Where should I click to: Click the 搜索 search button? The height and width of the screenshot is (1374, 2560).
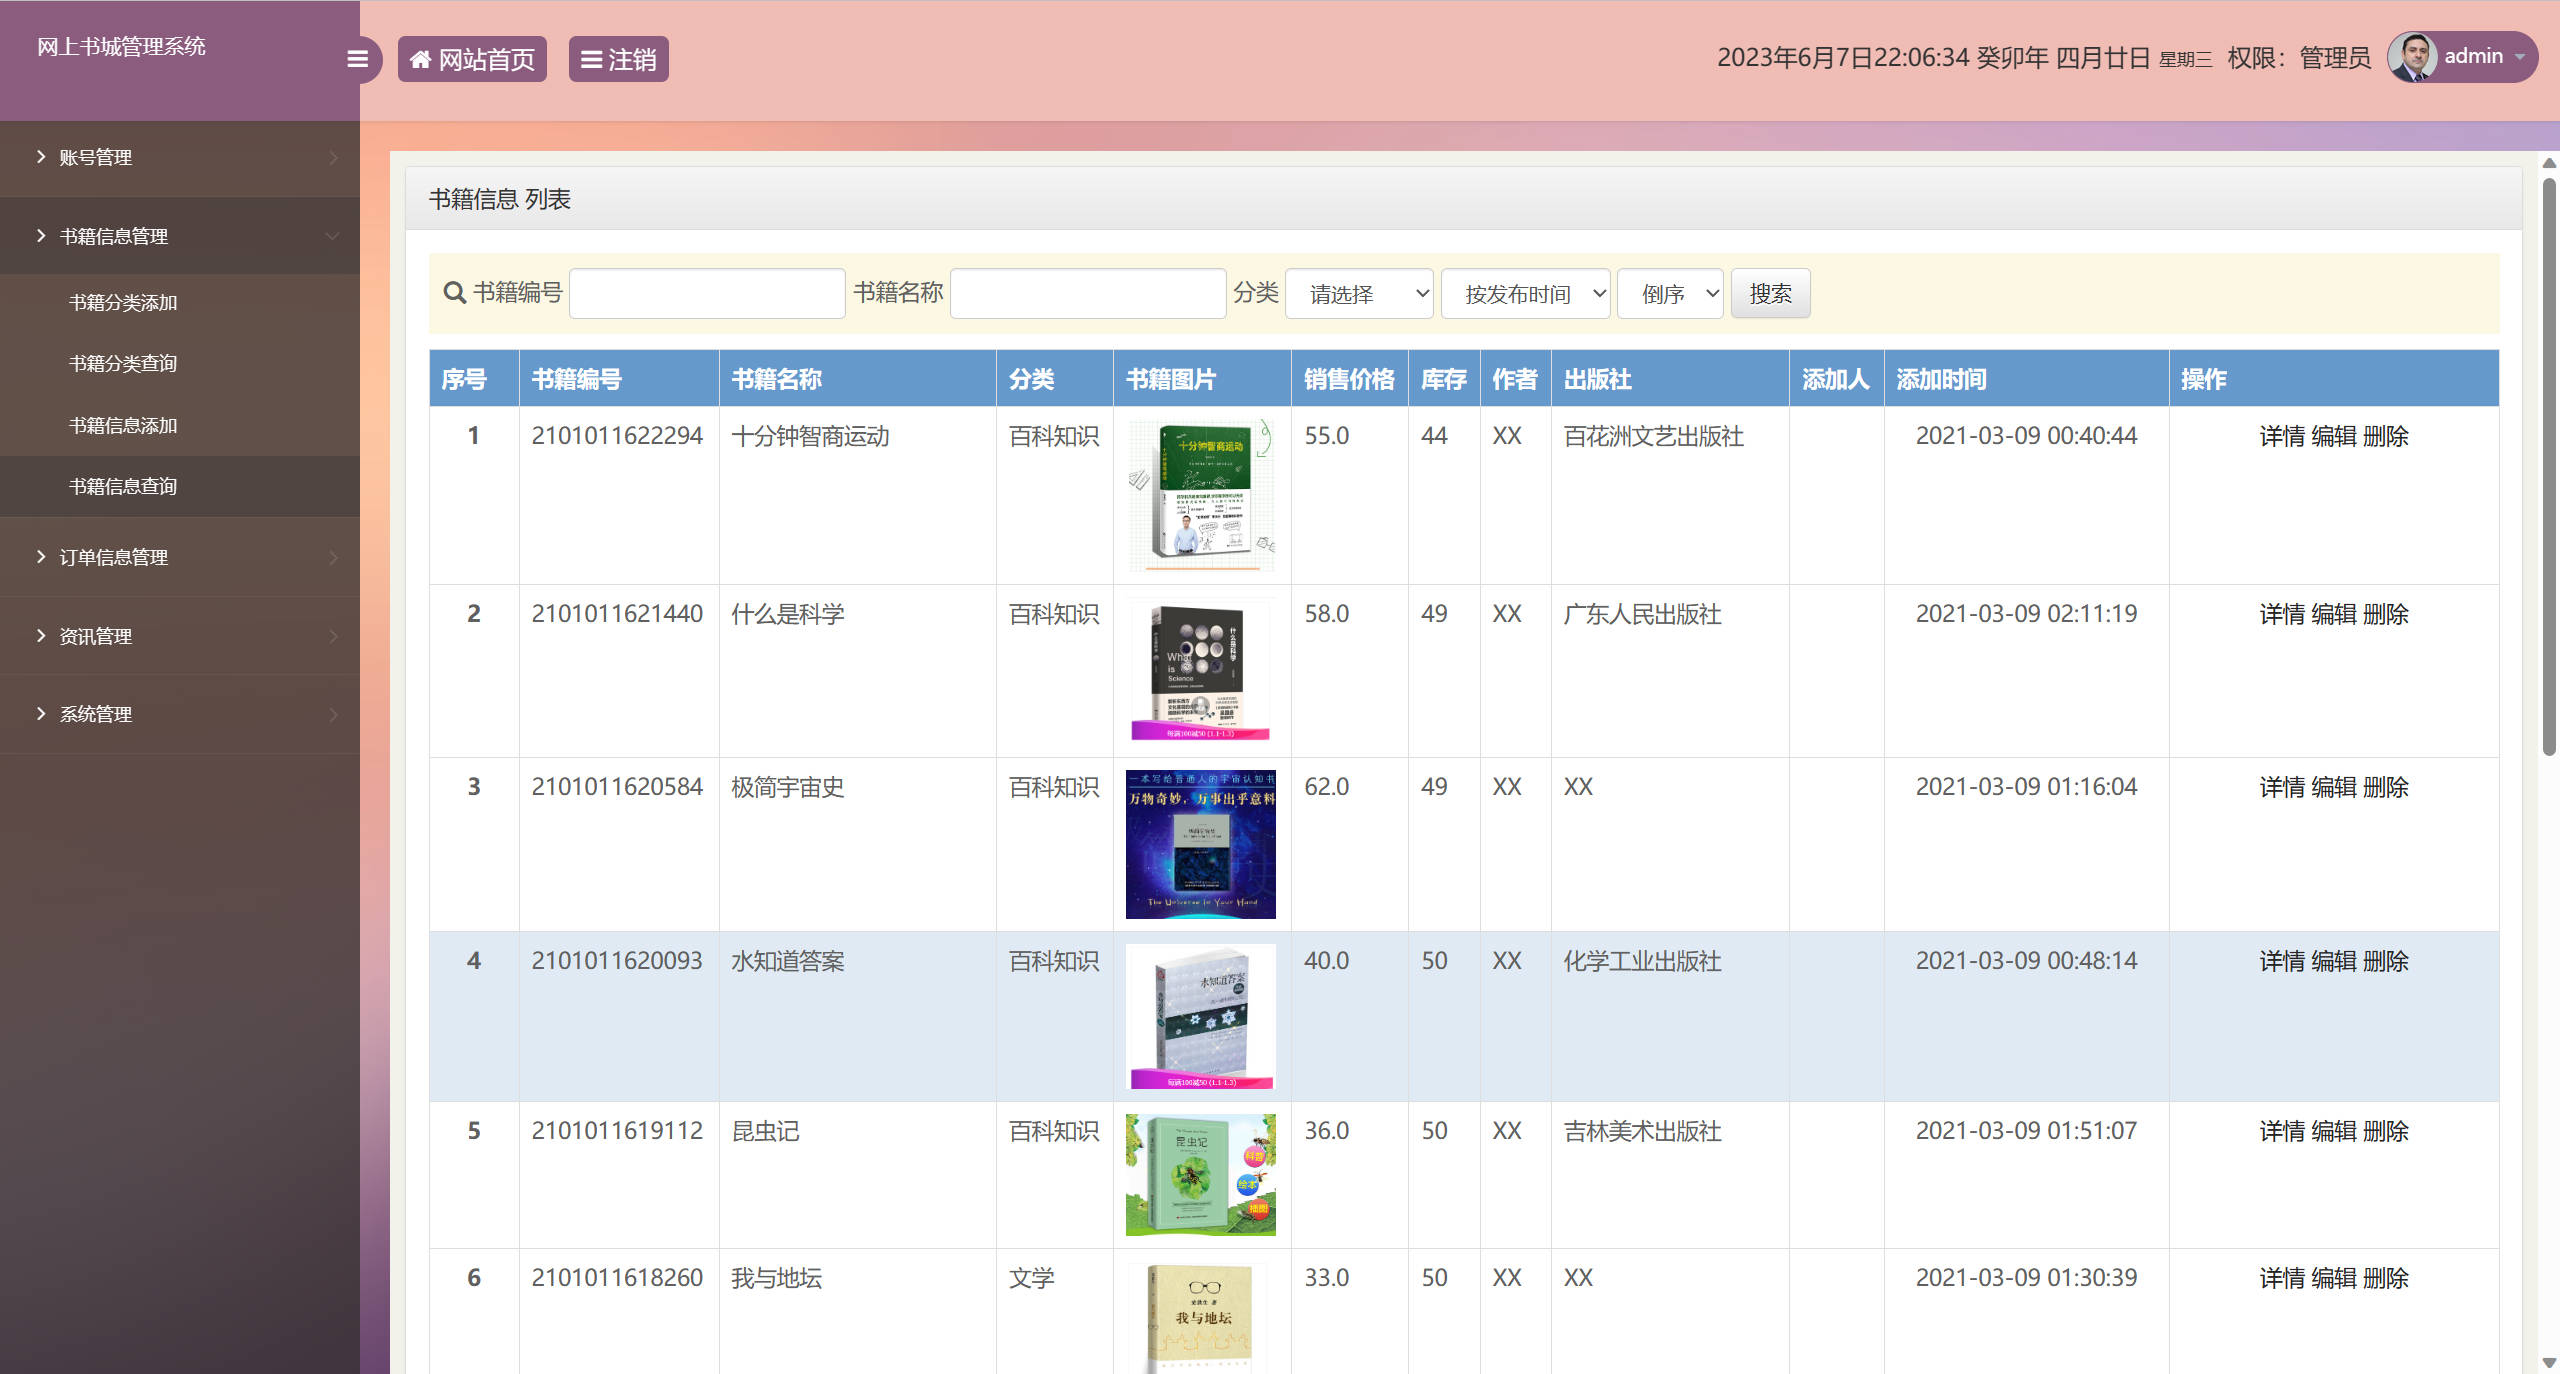click(1770, 292)
